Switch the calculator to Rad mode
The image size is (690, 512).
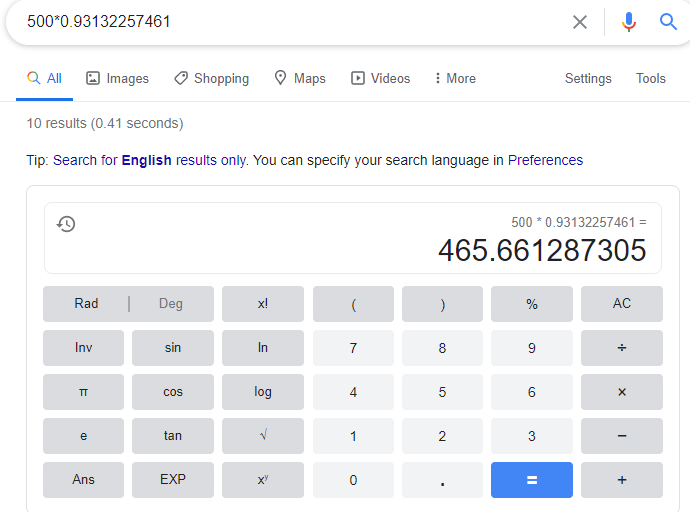(87, 304)
